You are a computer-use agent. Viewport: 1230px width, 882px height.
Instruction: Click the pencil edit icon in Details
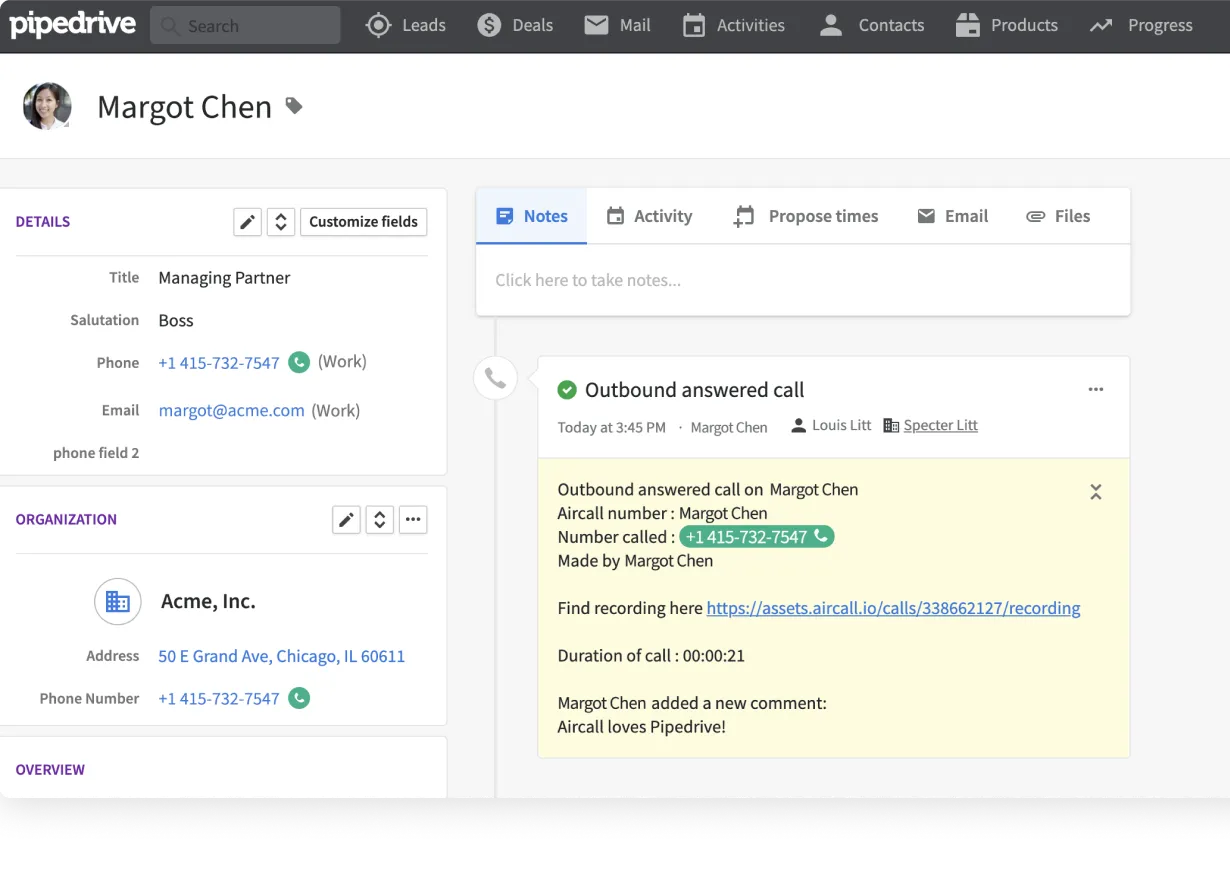[247, 222]
